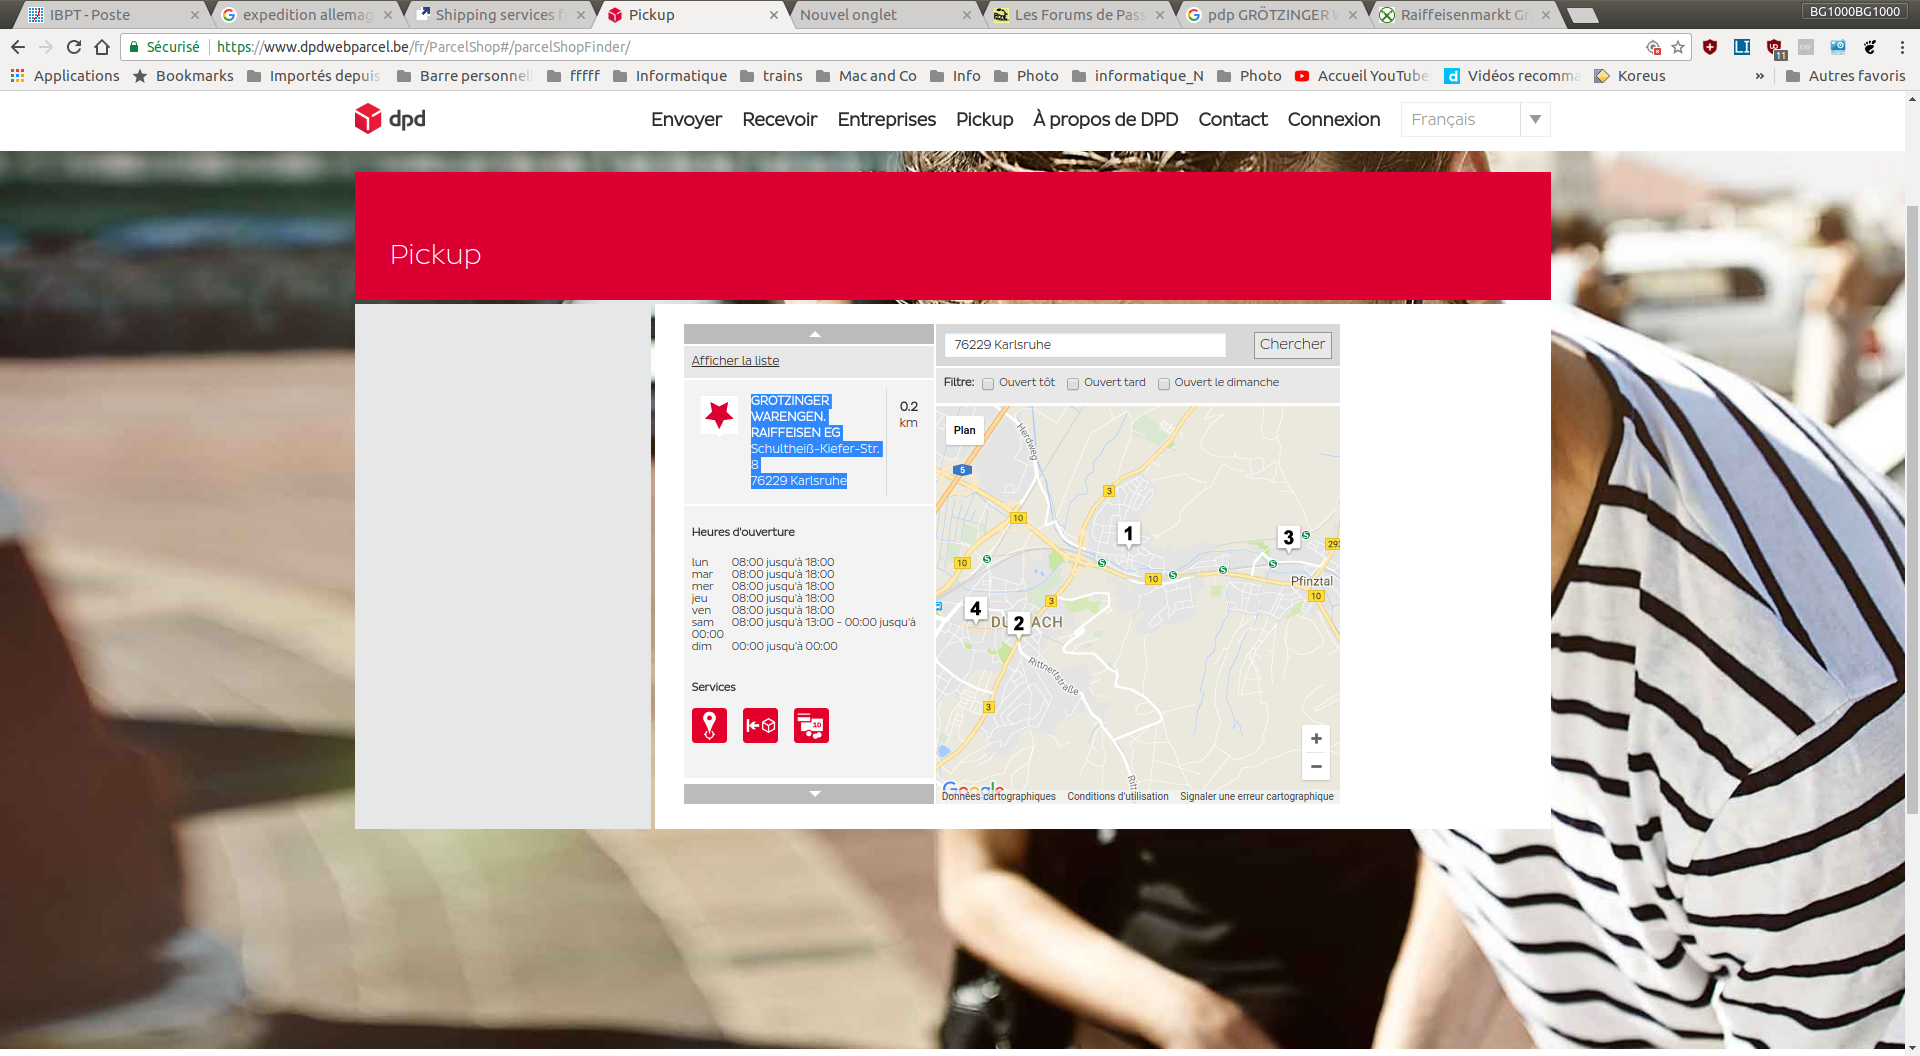
Task: Expand list with the downward arrow bar
Action: (809, 794)
